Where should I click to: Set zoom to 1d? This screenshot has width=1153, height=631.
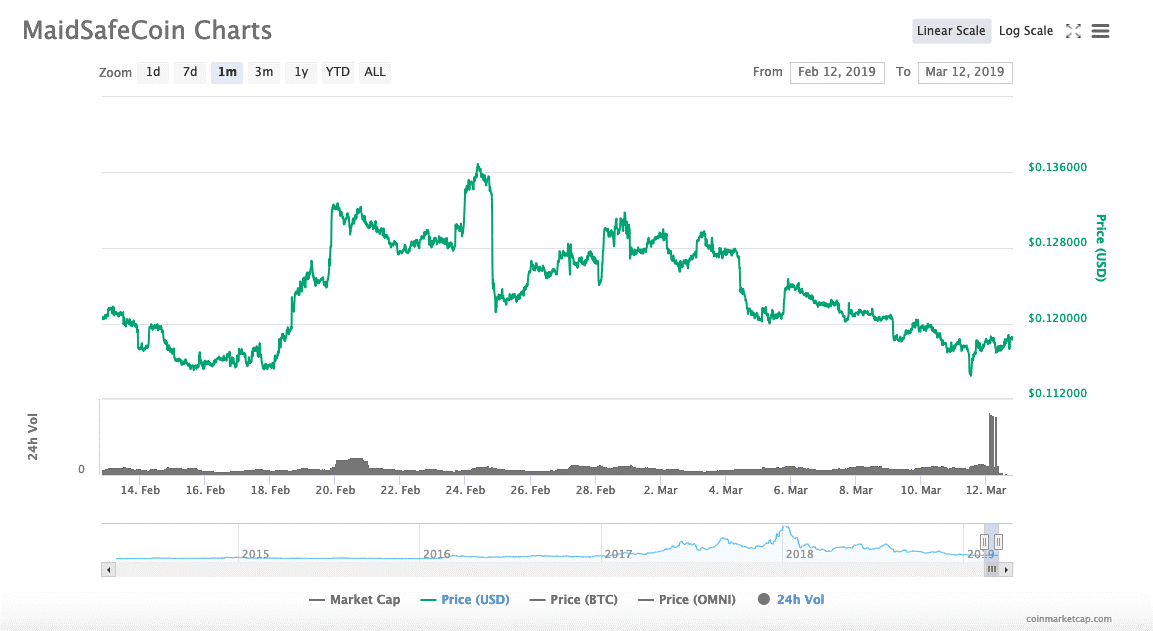point(153,72)
